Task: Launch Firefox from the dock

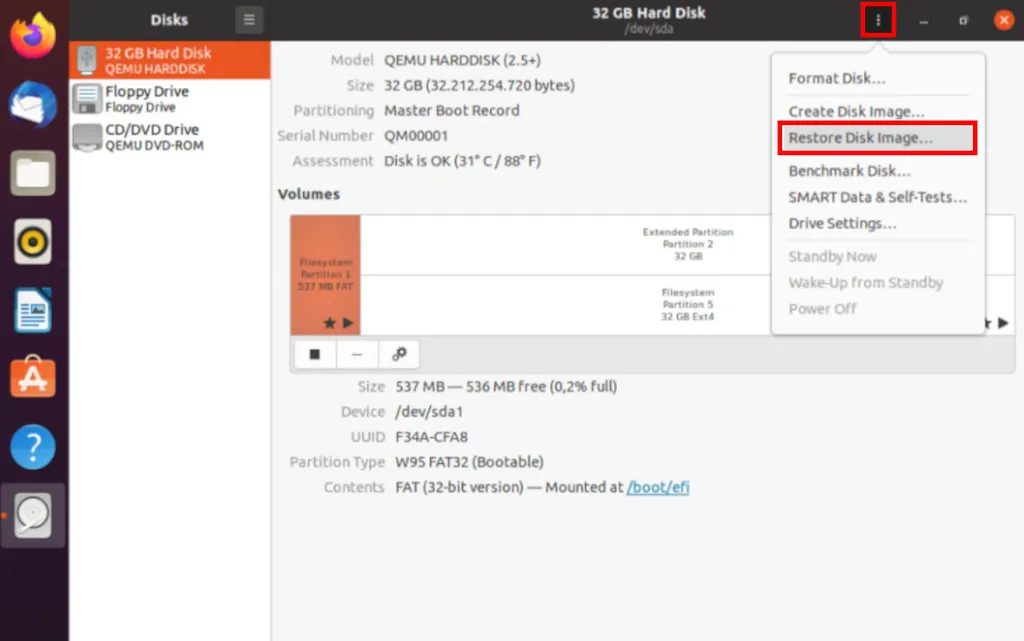Action: [33, 37]
